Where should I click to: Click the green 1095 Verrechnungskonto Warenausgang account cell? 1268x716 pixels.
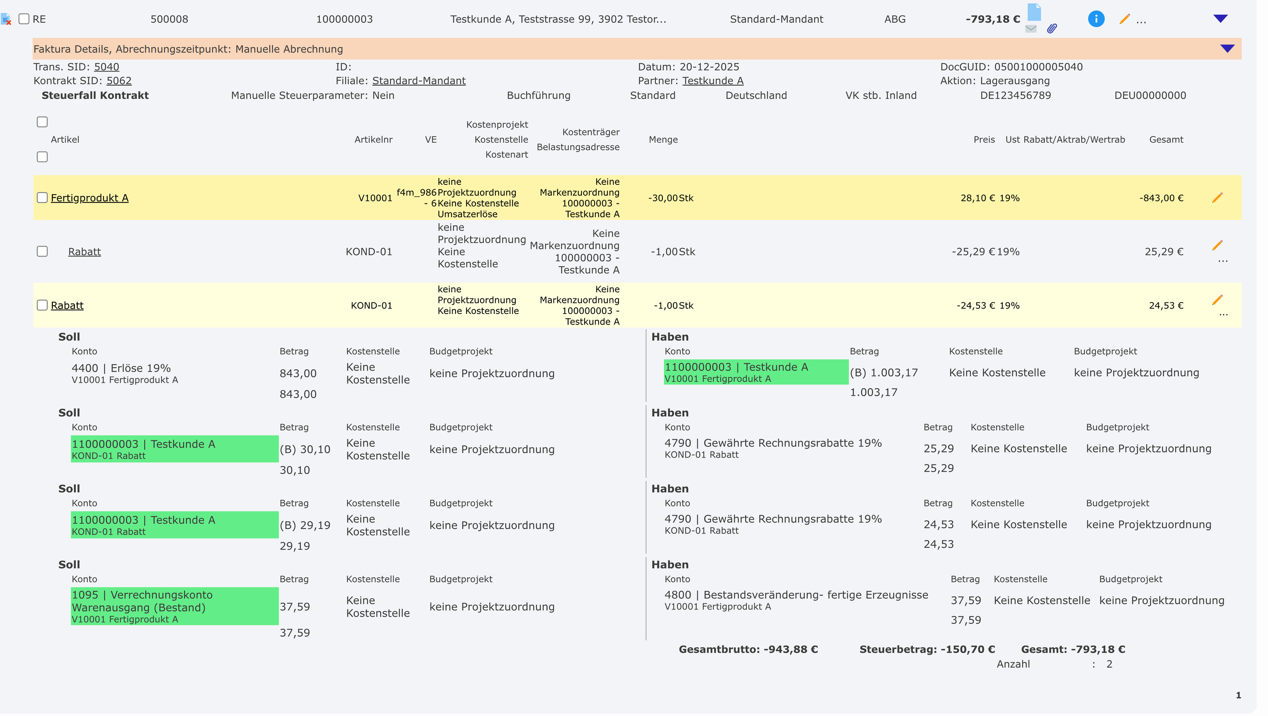tap(174, 606)
